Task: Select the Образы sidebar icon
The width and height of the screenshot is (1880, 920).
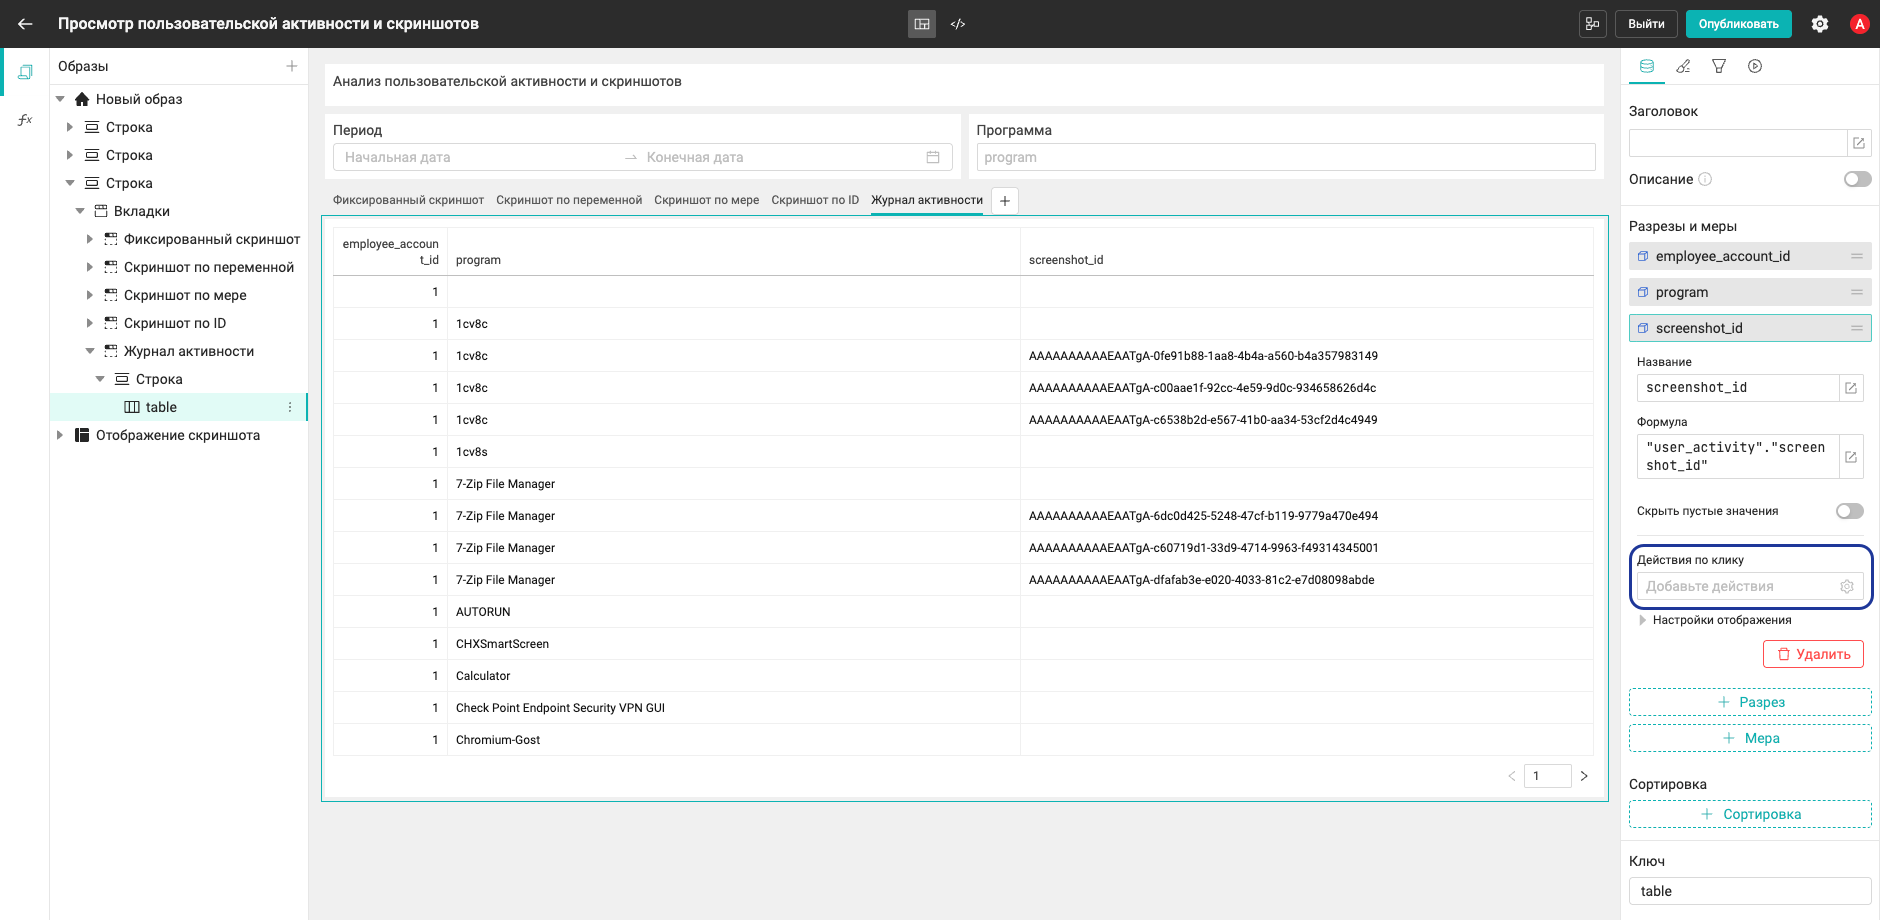Action: [25, 72]
